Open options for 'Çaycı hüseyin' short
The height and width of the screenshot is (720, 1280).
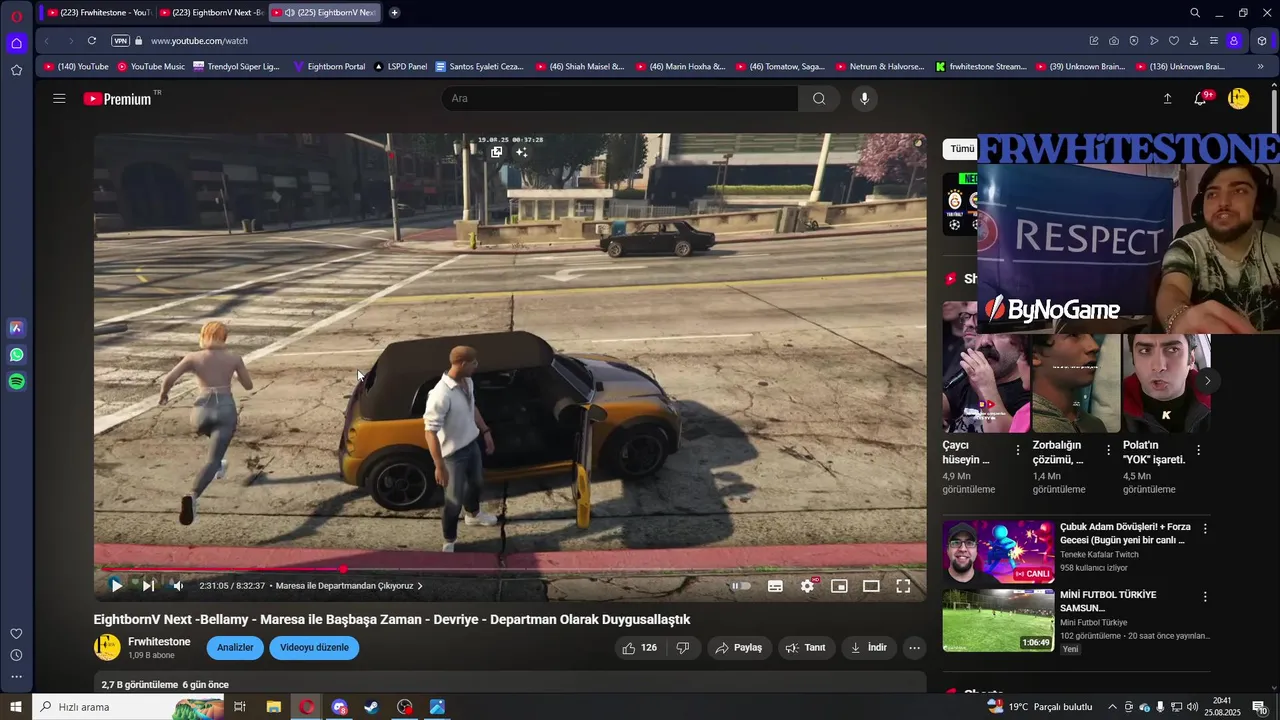coord(1018,451)
